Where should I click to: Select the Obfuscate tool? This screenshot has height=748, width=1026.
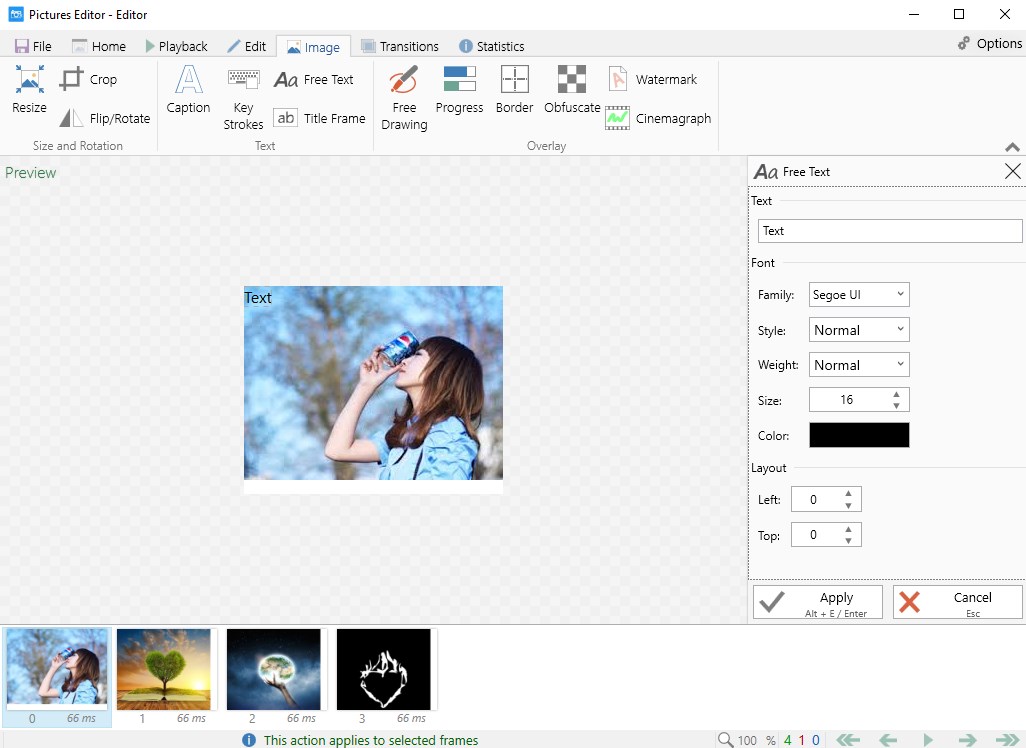coord(572,90)
